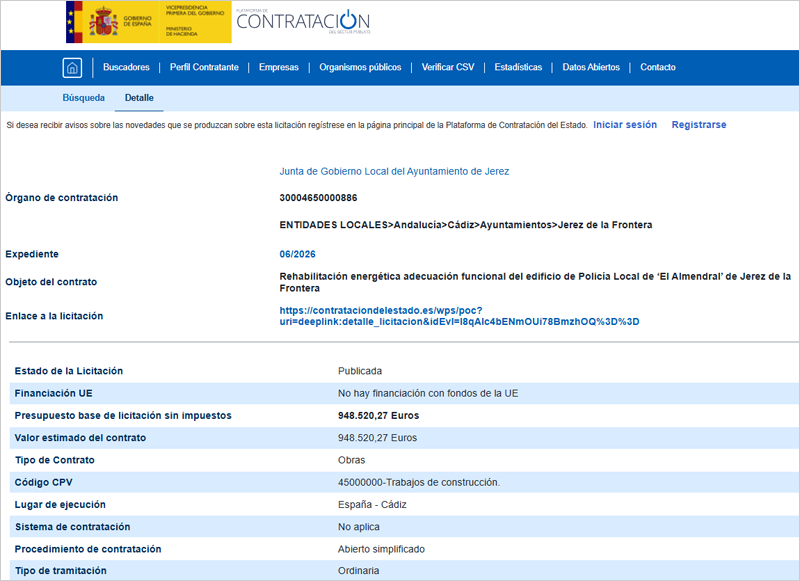Click the Código CPV value 45000000
This screenshot has width=800, height=581.
tap(418, 482)
